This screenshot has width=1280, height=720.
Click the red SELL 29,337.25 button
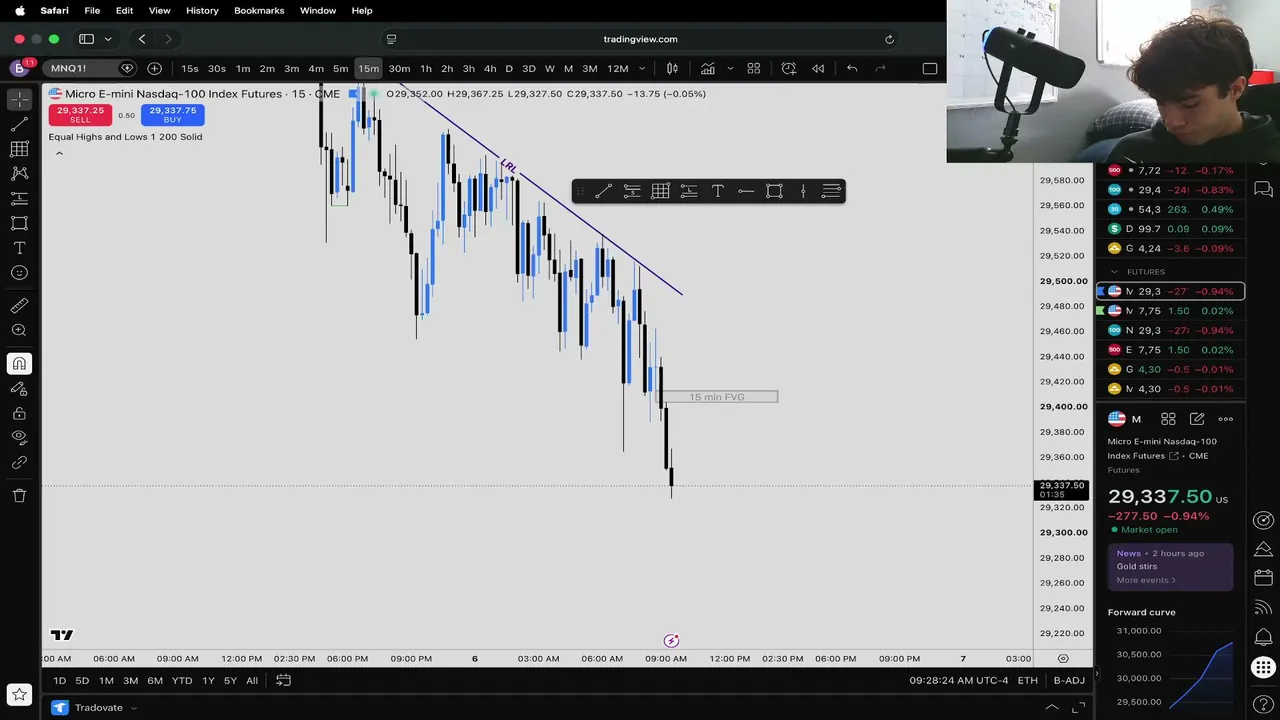pos(80,115)
